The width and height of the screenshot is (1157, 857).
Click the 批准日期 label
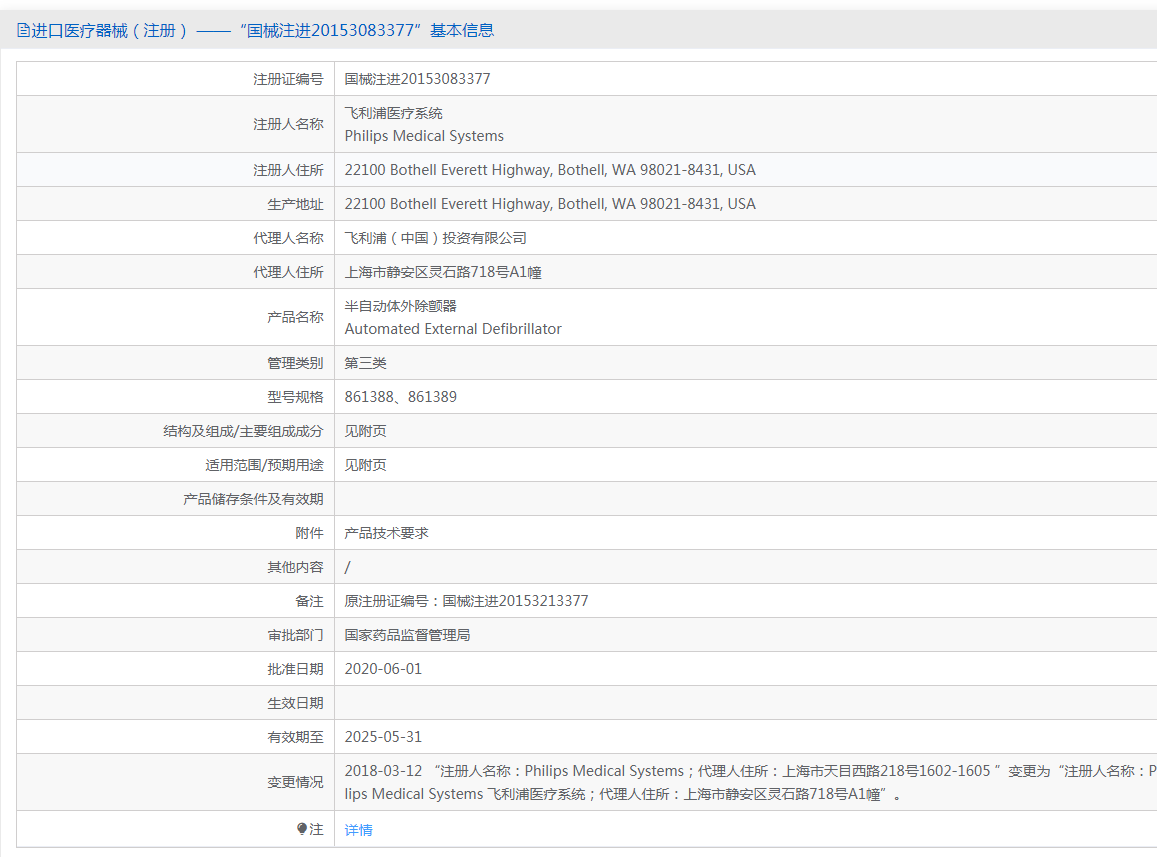point(295,669)
